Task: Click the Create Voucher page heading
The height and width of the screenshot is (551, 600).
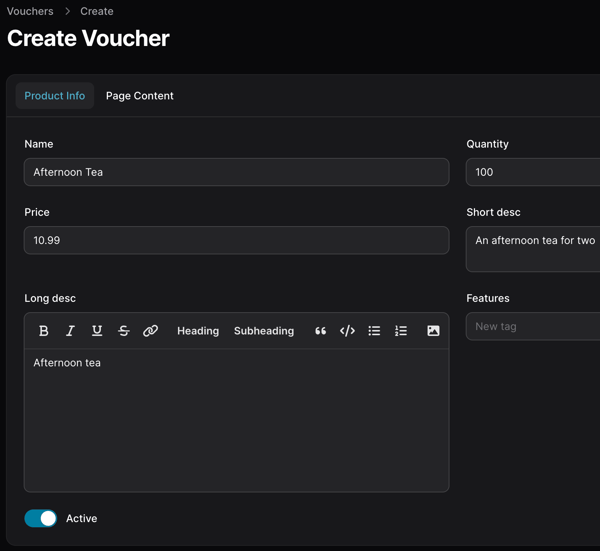Action: (x=88, y=38)
